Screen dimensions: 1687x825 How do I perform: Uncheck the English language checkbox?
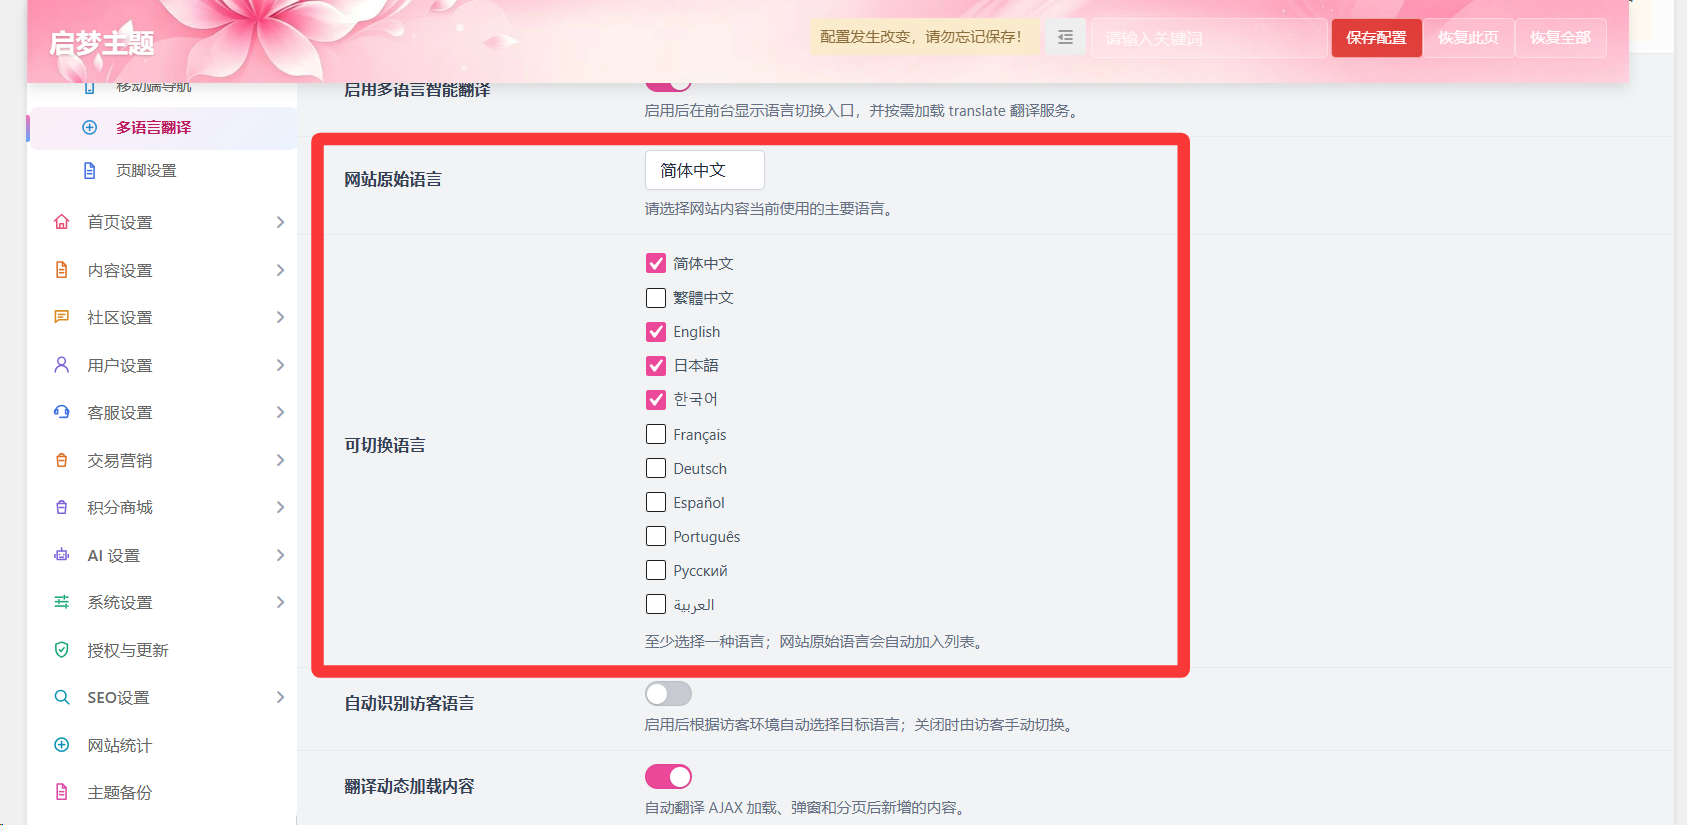click(656, 332)
